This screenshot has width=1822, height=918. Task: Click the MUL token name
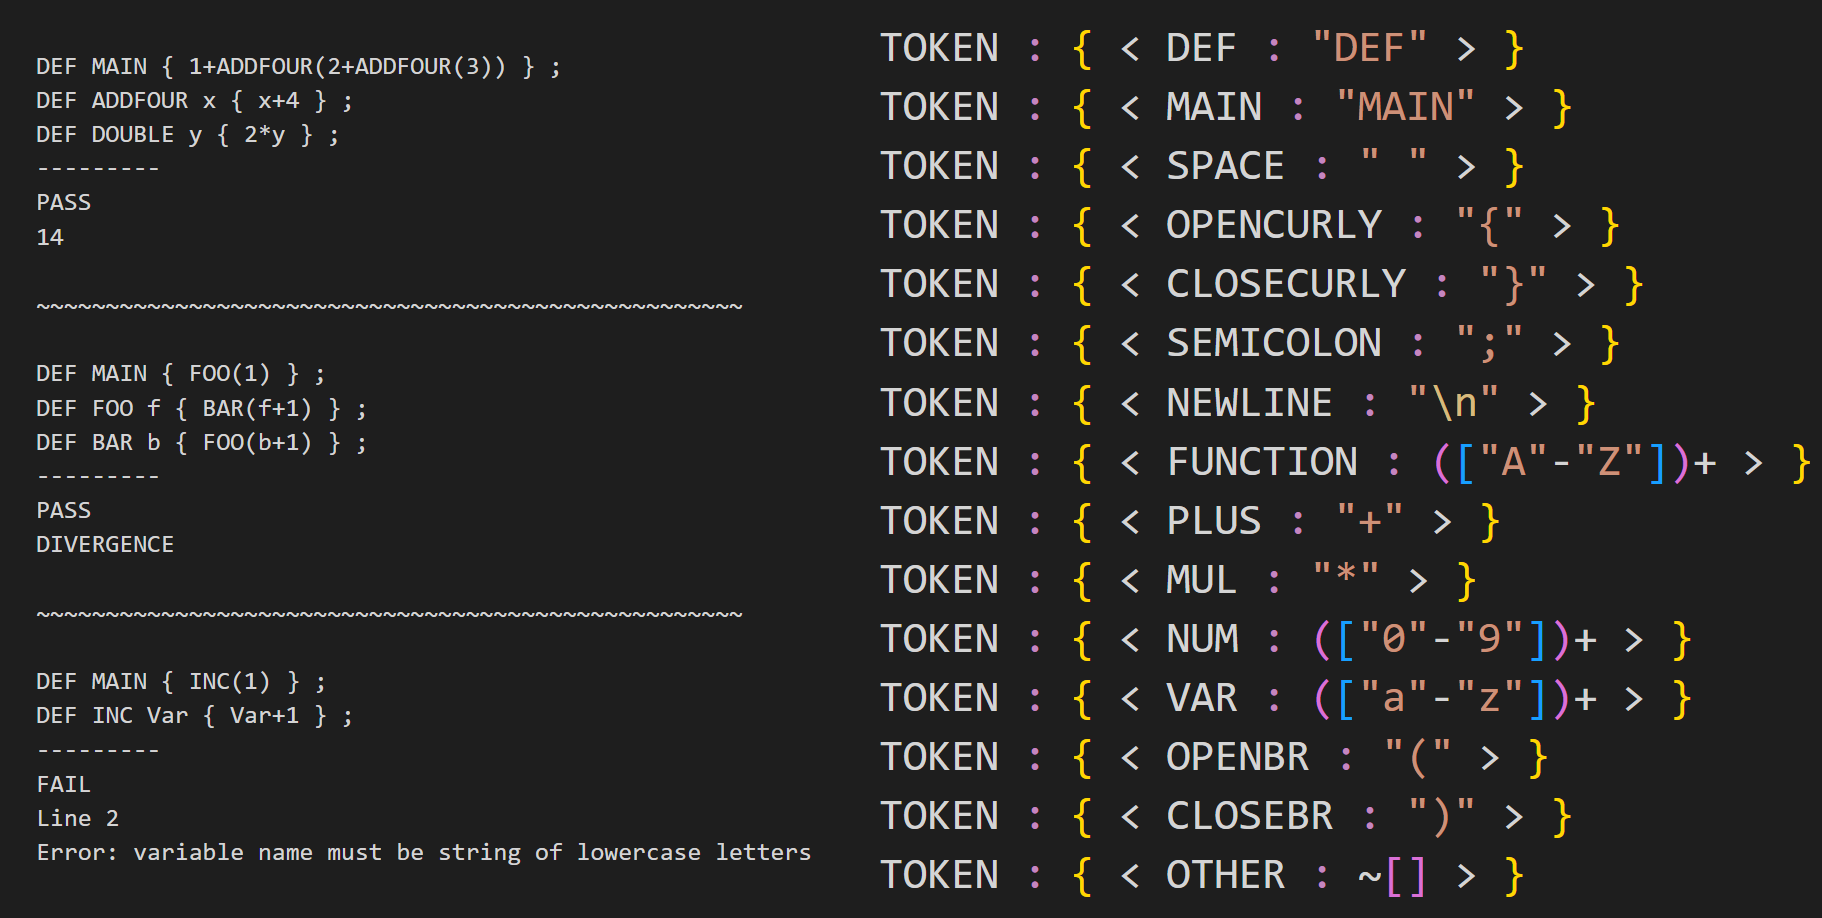tap(1202, 580)
